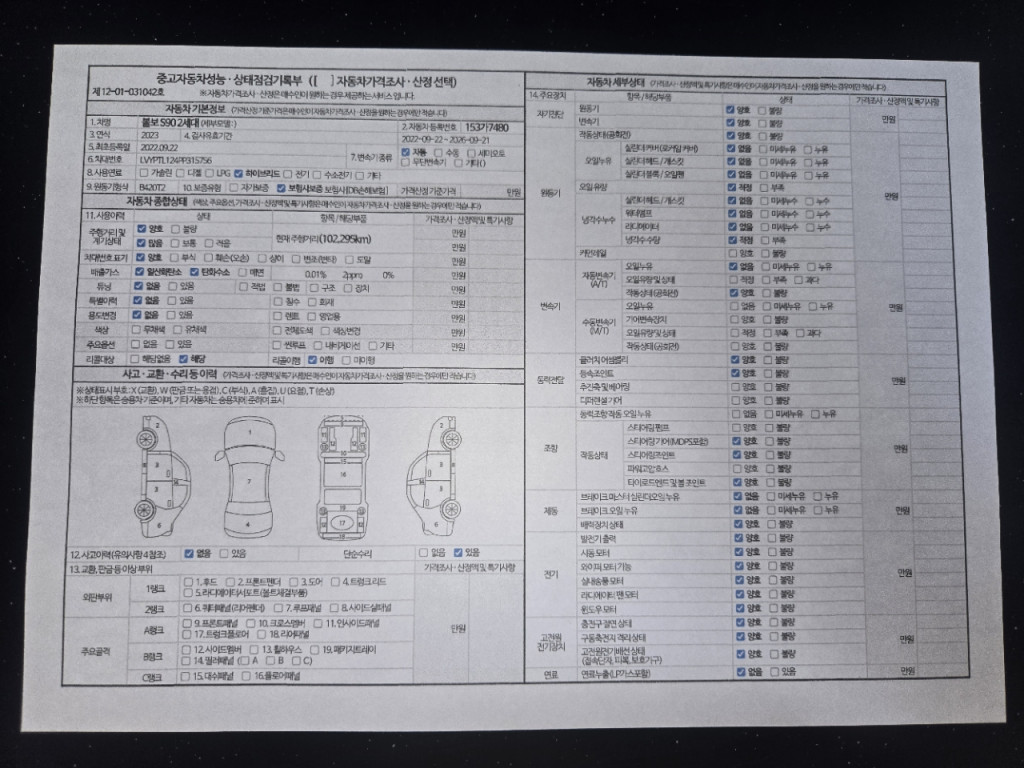Screen dimensions: 1024x768
Task: Uncheck 있음 for 단순수리
Action: (x=459, y=552)
